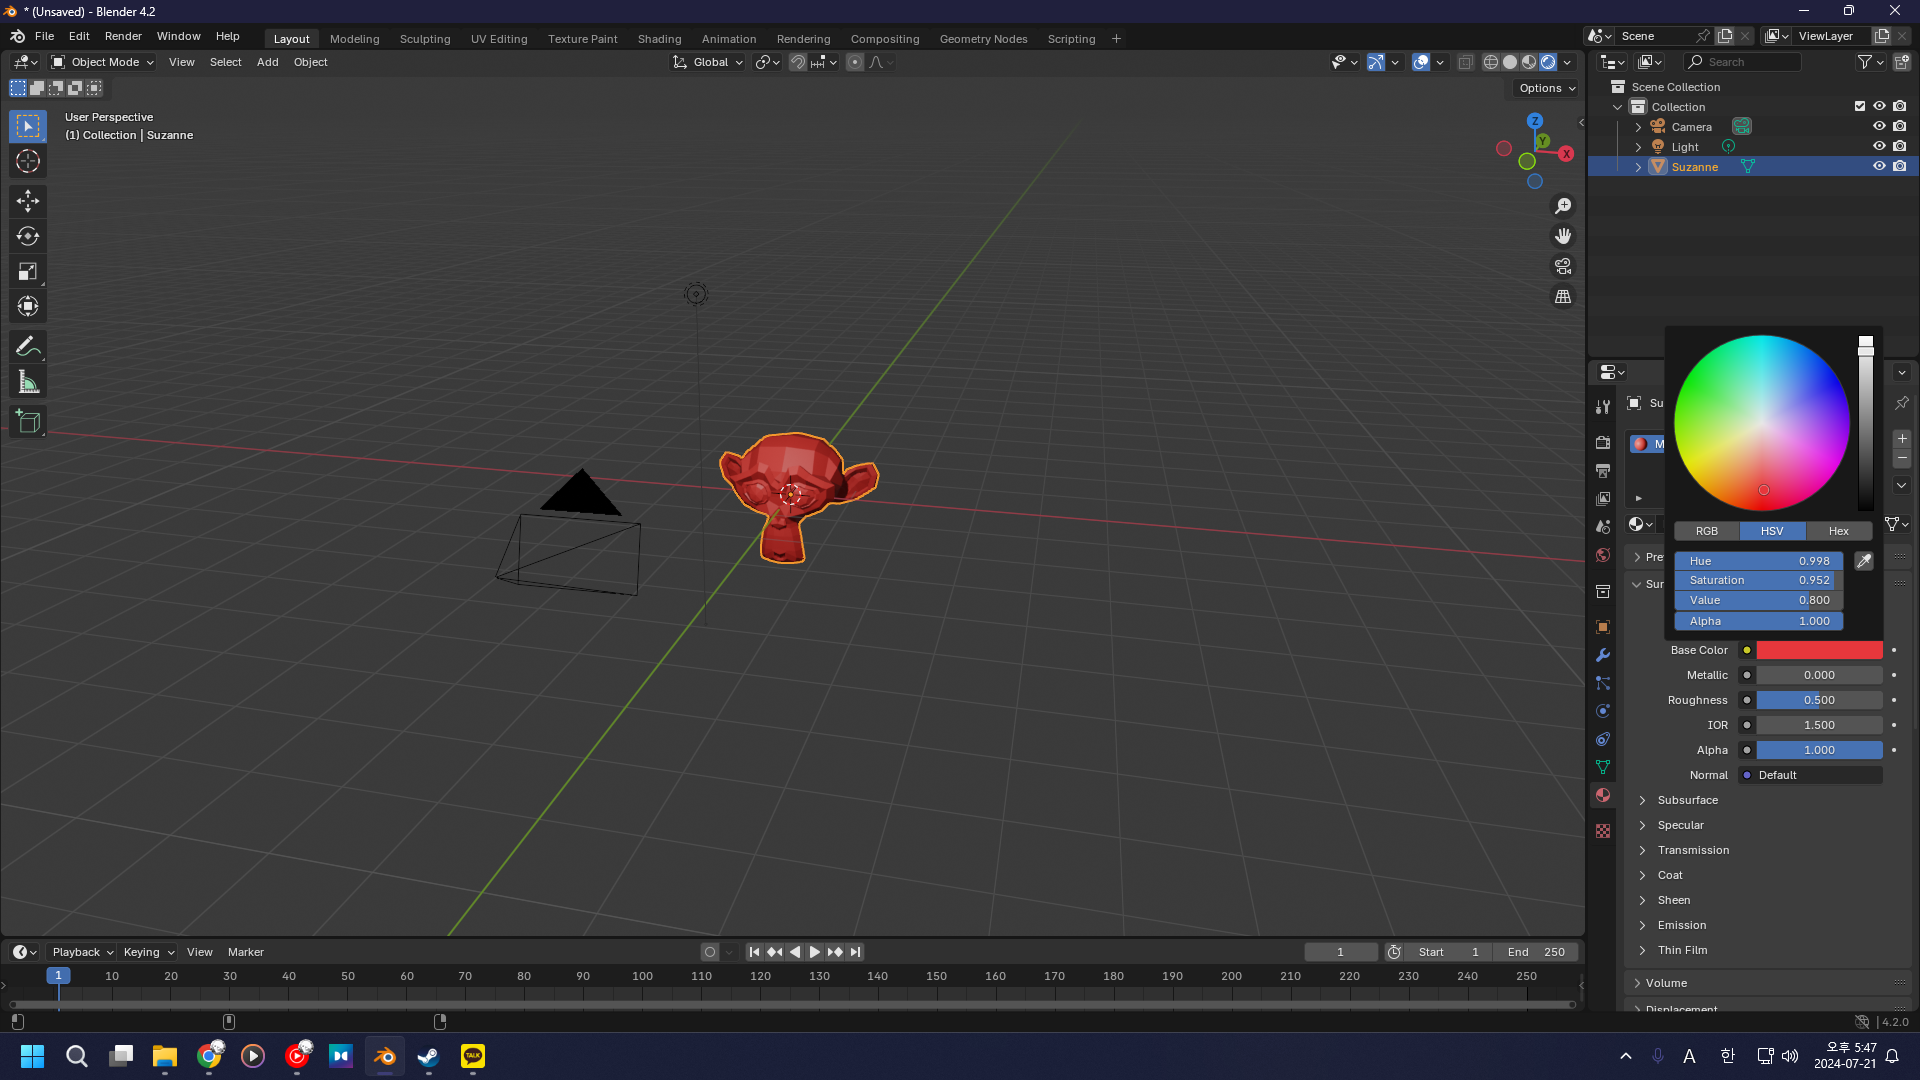The width and height of the screenshot is (1920, 1080).
Task: Open the Object Mode dropdown
Action: [103, 62]
